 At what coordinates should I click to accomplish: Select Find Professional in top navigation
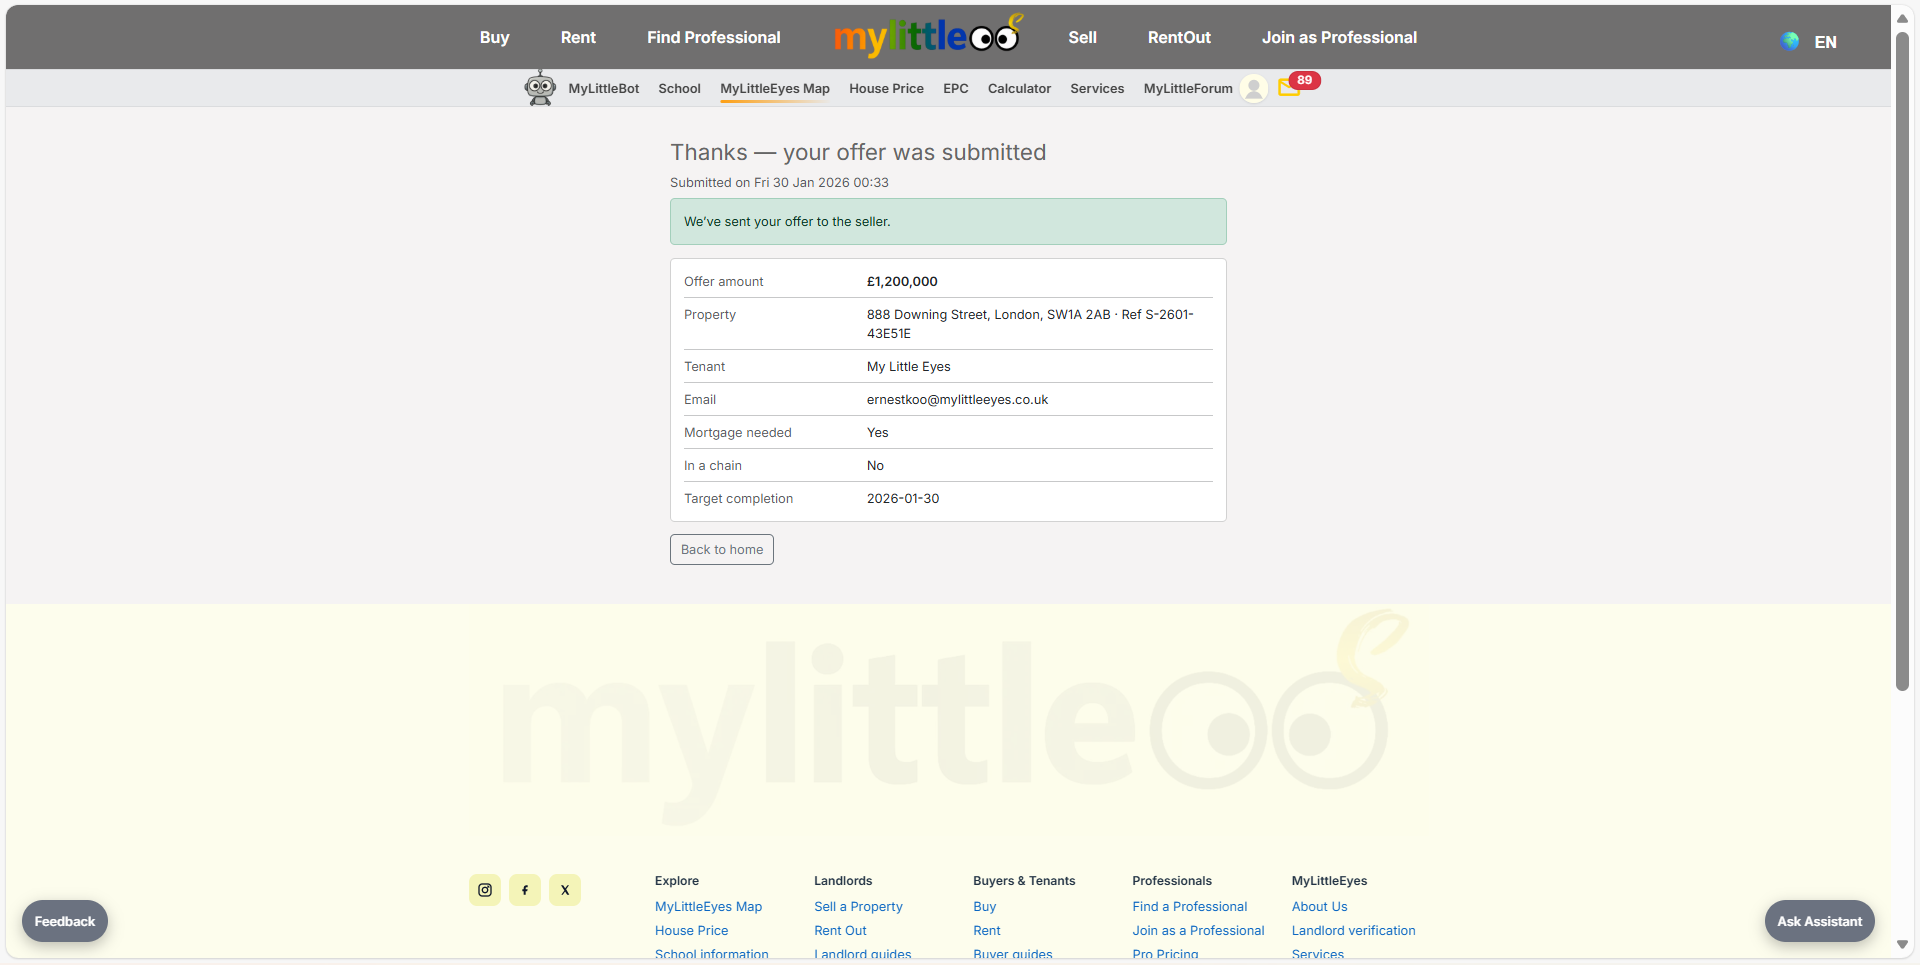713,37
